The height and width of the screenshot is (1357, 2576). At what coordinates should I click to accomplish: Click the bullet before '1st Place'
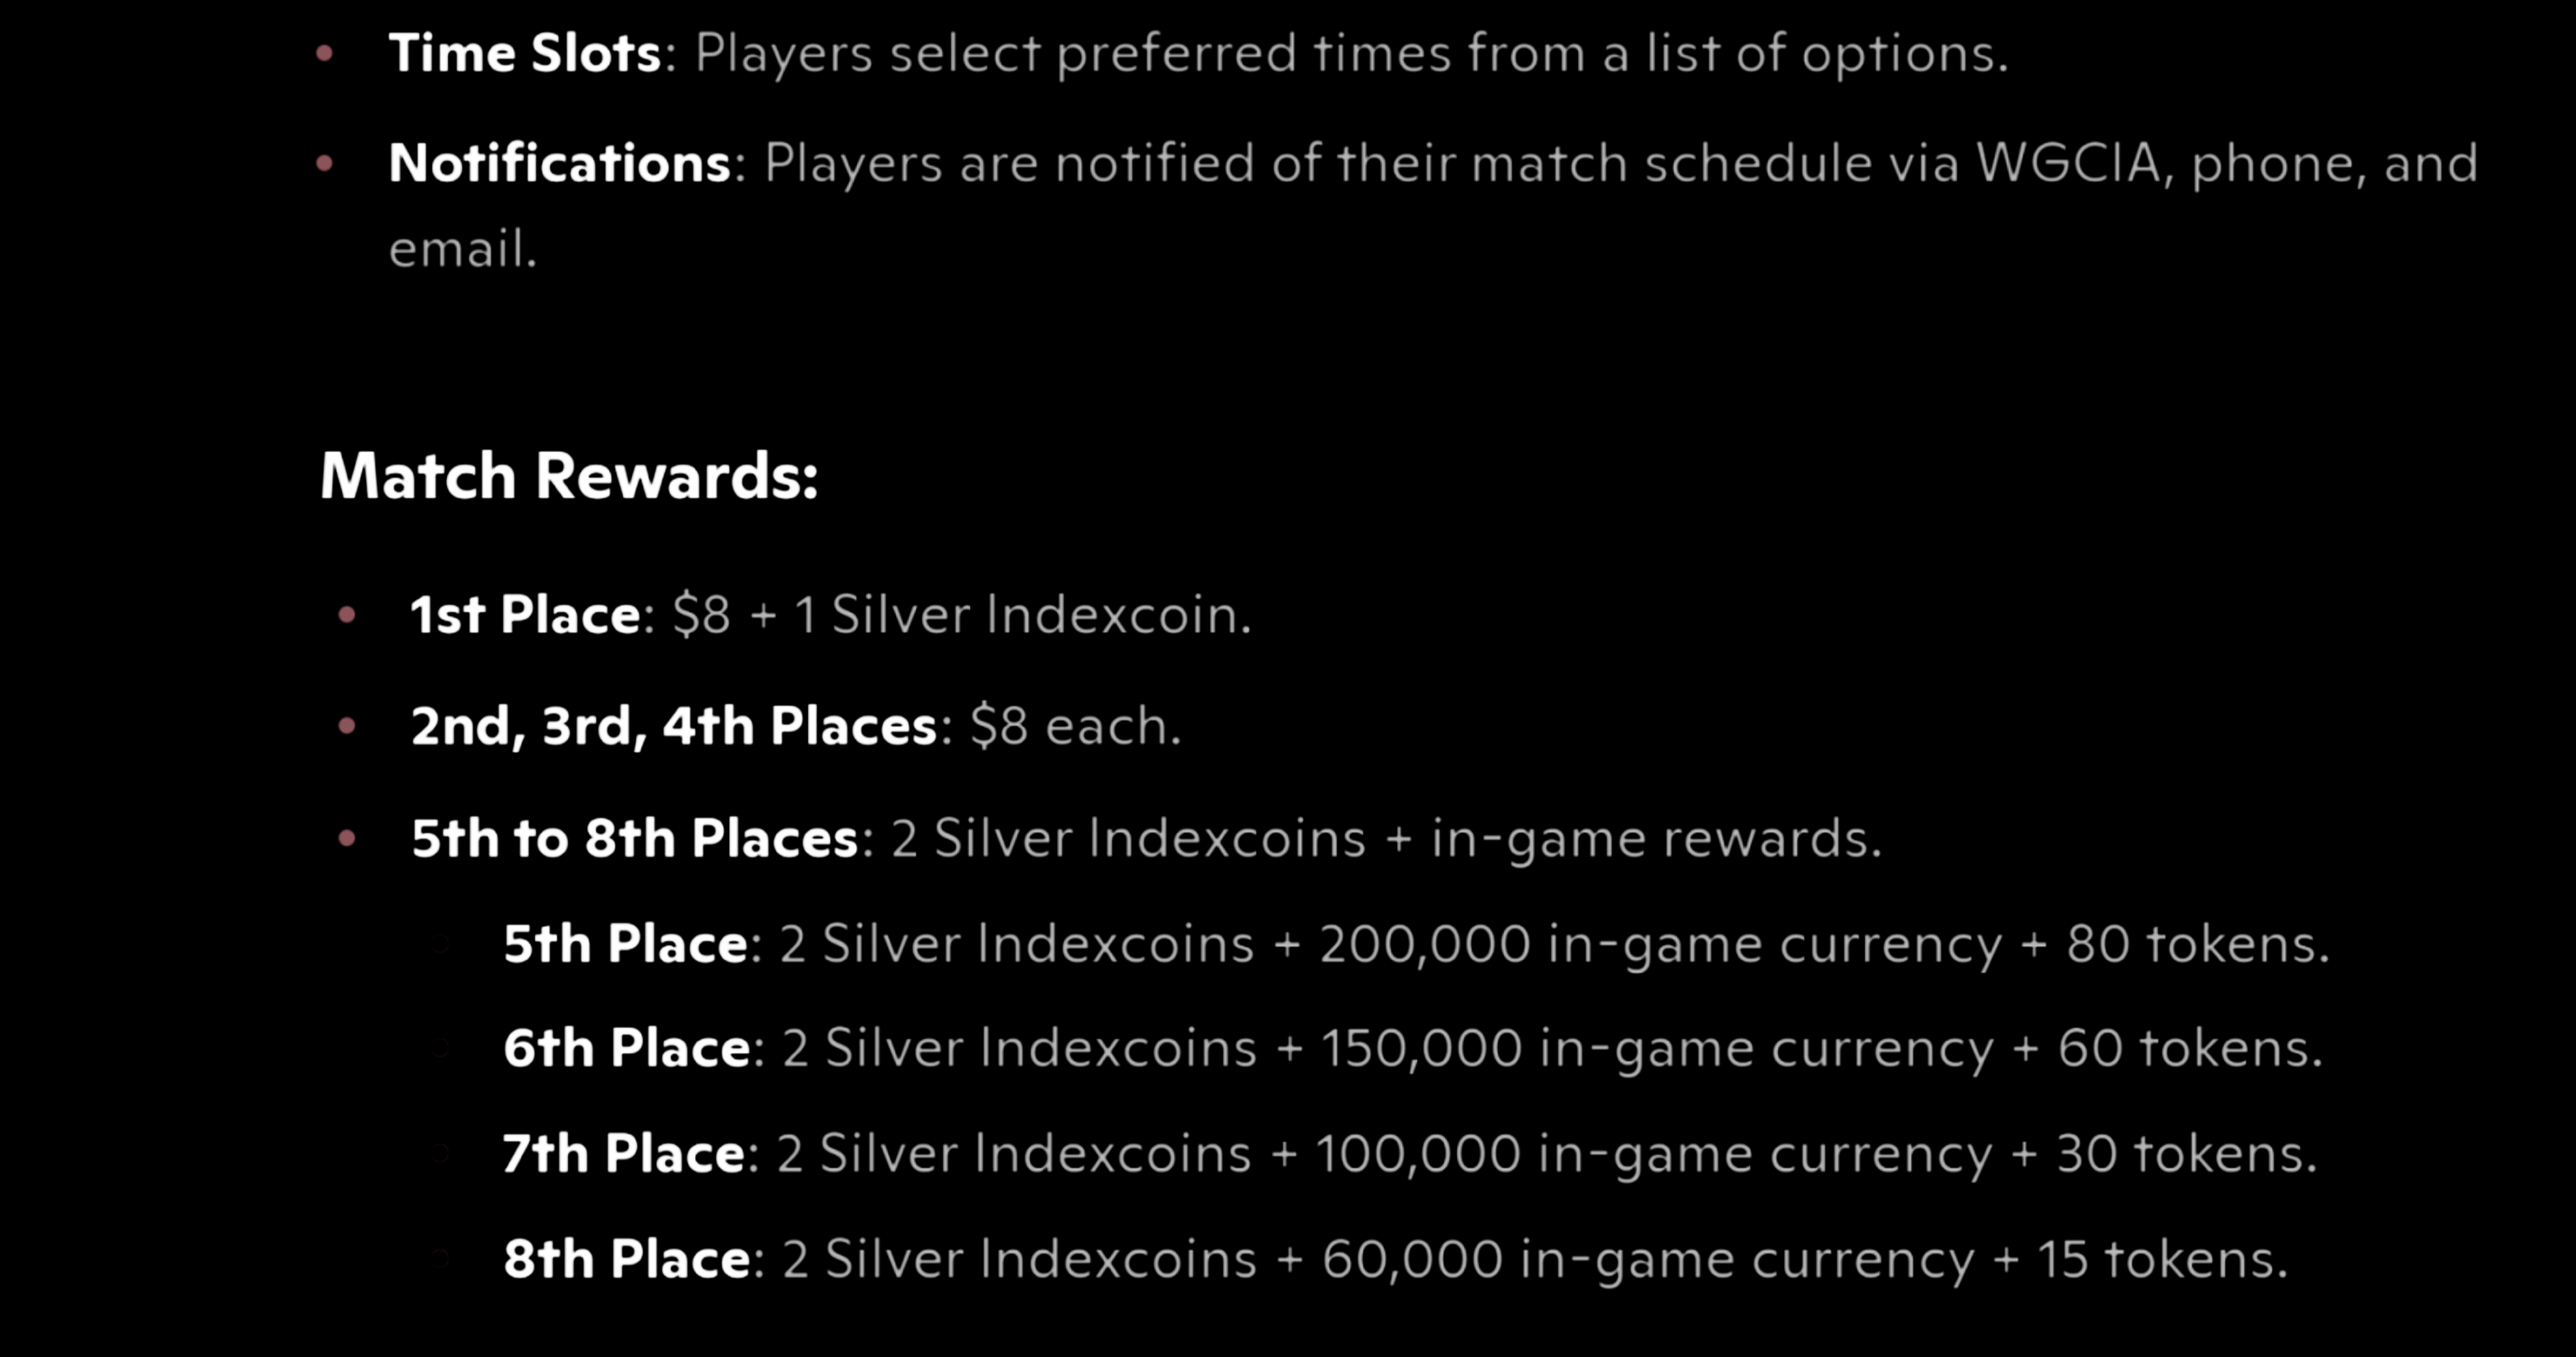347,614
